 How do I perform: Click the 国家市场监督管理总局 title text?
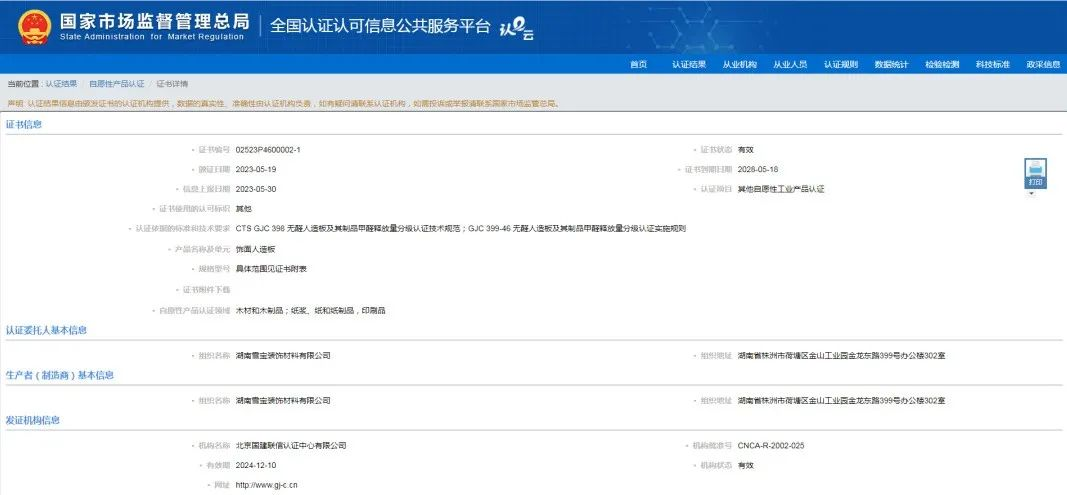(154, 21)
